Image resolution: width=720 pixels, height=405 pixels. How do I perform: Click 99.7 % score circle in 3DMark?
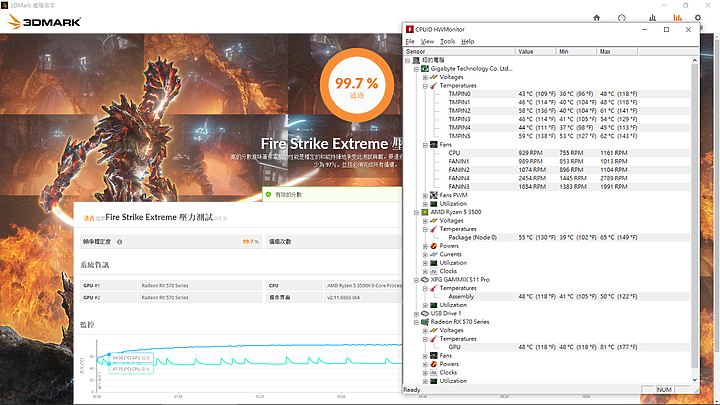pyautogui.click(x=357, y=84)
